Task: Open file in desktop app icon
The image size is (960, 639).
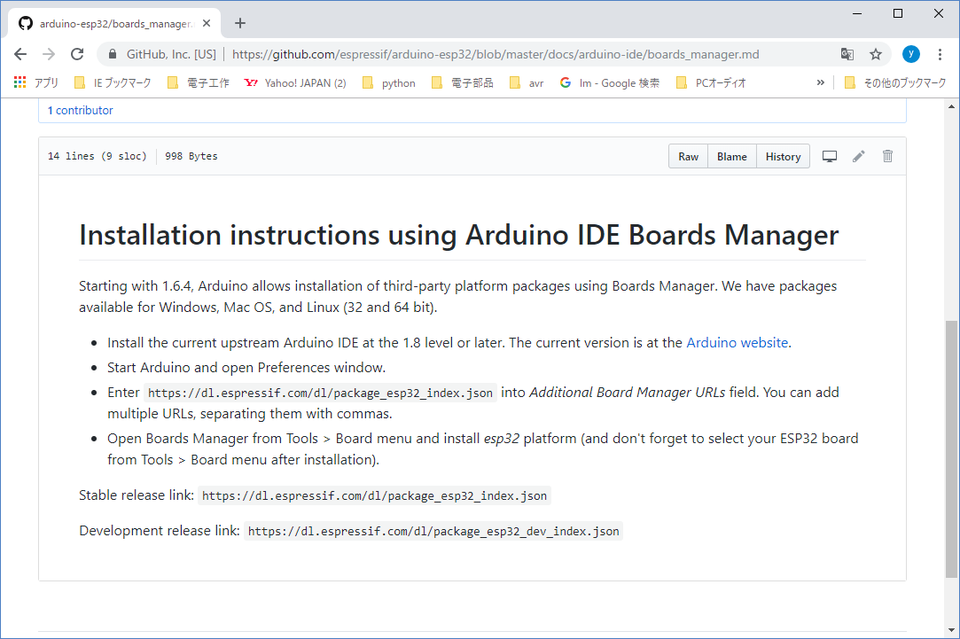Action: [x=829, y=156]
